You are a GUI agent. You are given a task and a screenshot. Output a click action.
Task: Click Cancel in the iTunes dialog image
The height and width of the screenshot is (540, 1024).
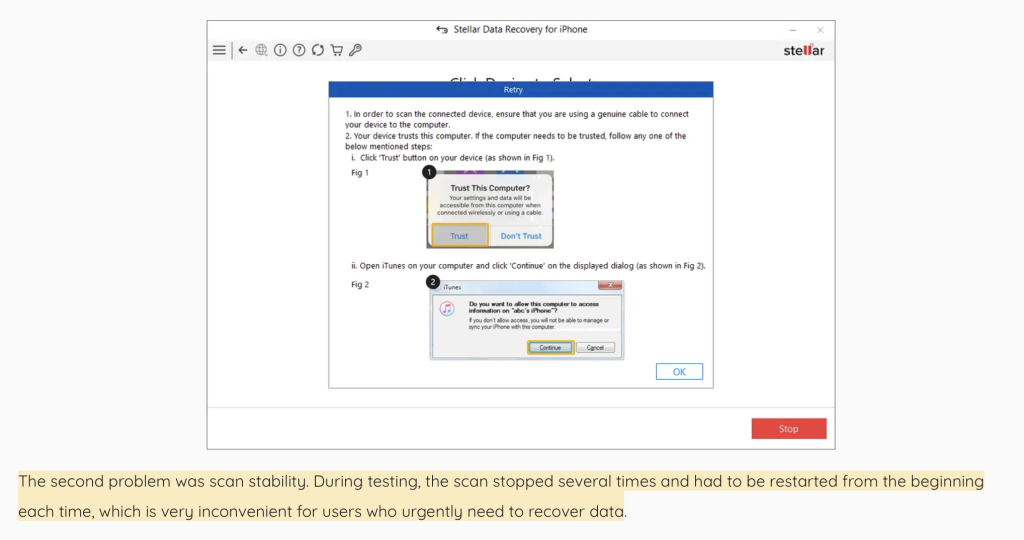click(595, 347)
